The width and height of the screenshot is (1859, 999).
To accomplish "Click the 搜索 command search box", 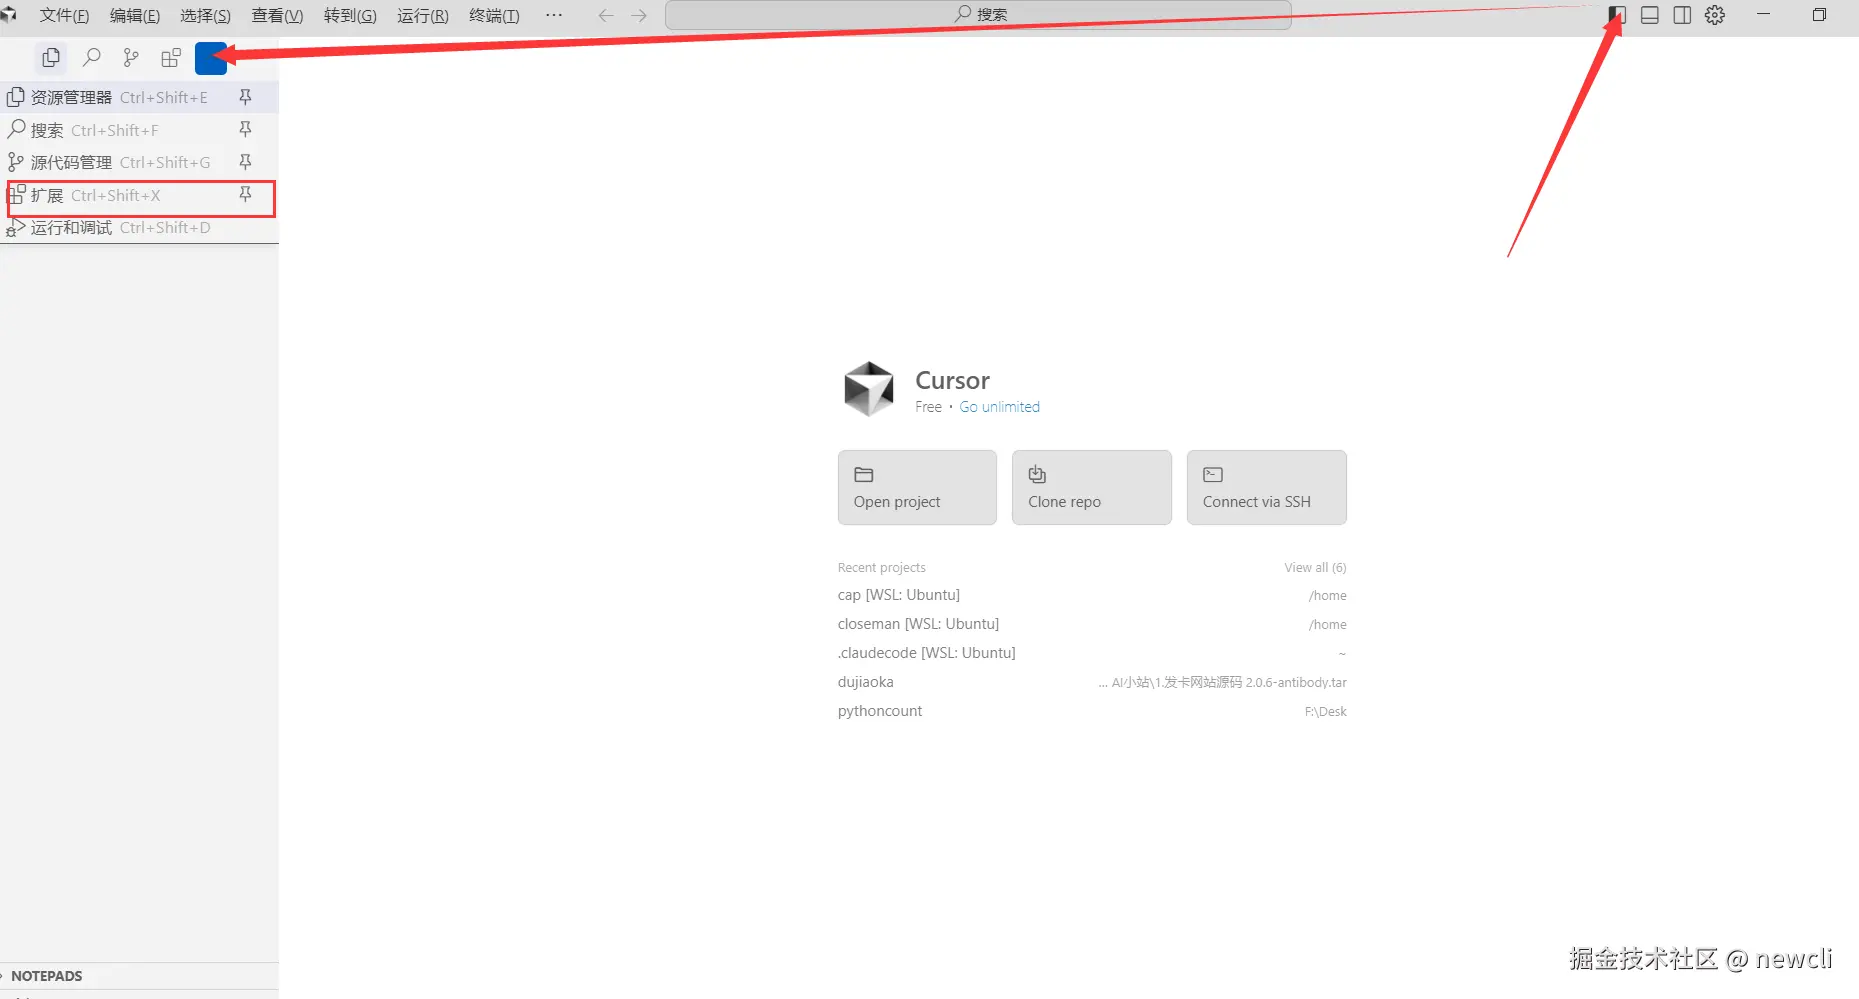I will 978,15.
